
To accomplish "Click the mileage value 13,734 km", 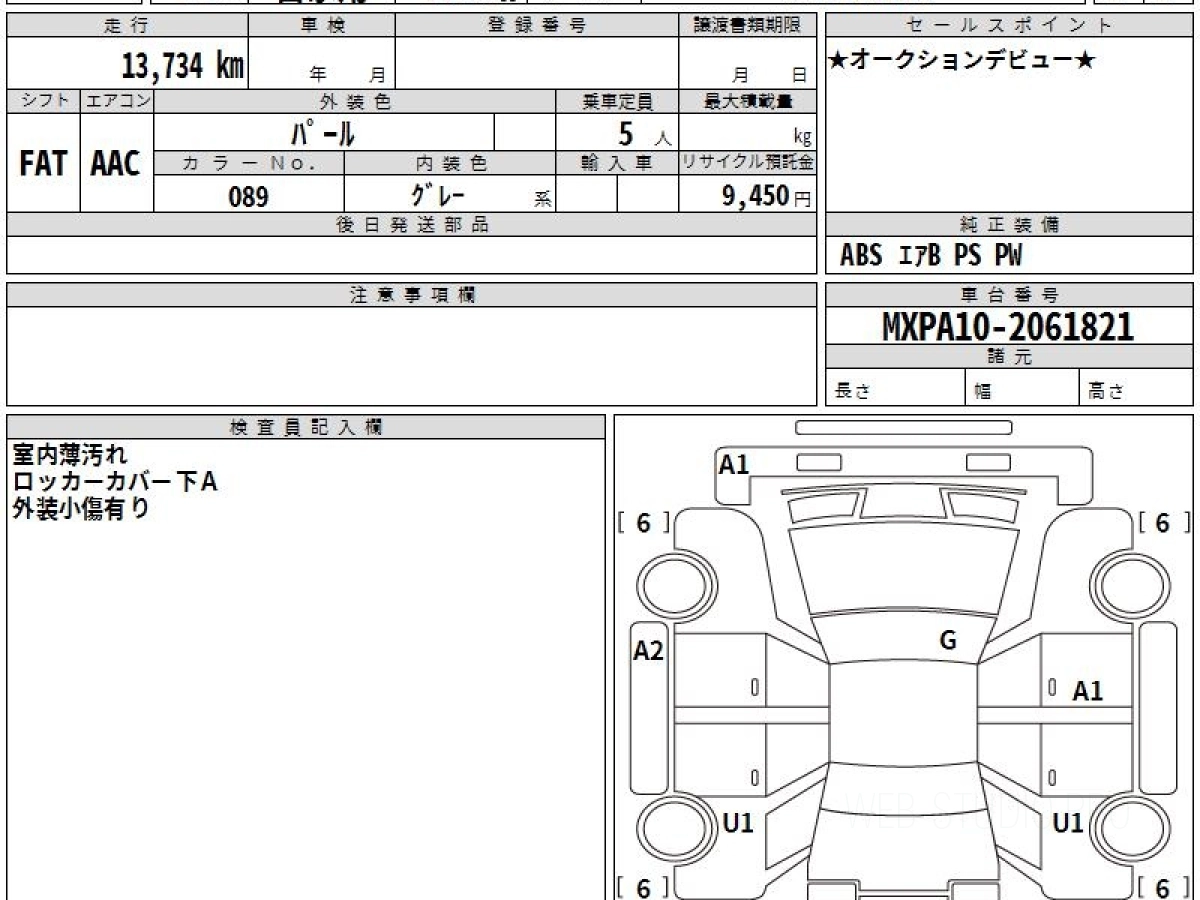I will coord(183,66).
